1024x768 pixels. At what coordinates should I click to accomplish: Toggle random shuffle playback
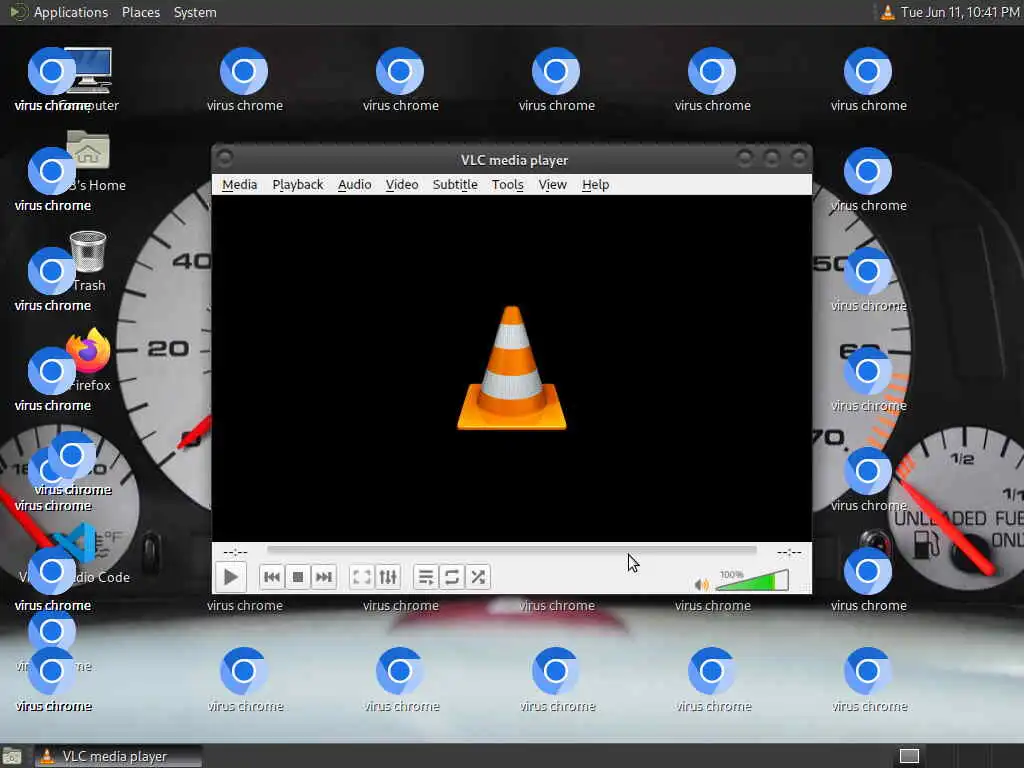pos(478,577)
